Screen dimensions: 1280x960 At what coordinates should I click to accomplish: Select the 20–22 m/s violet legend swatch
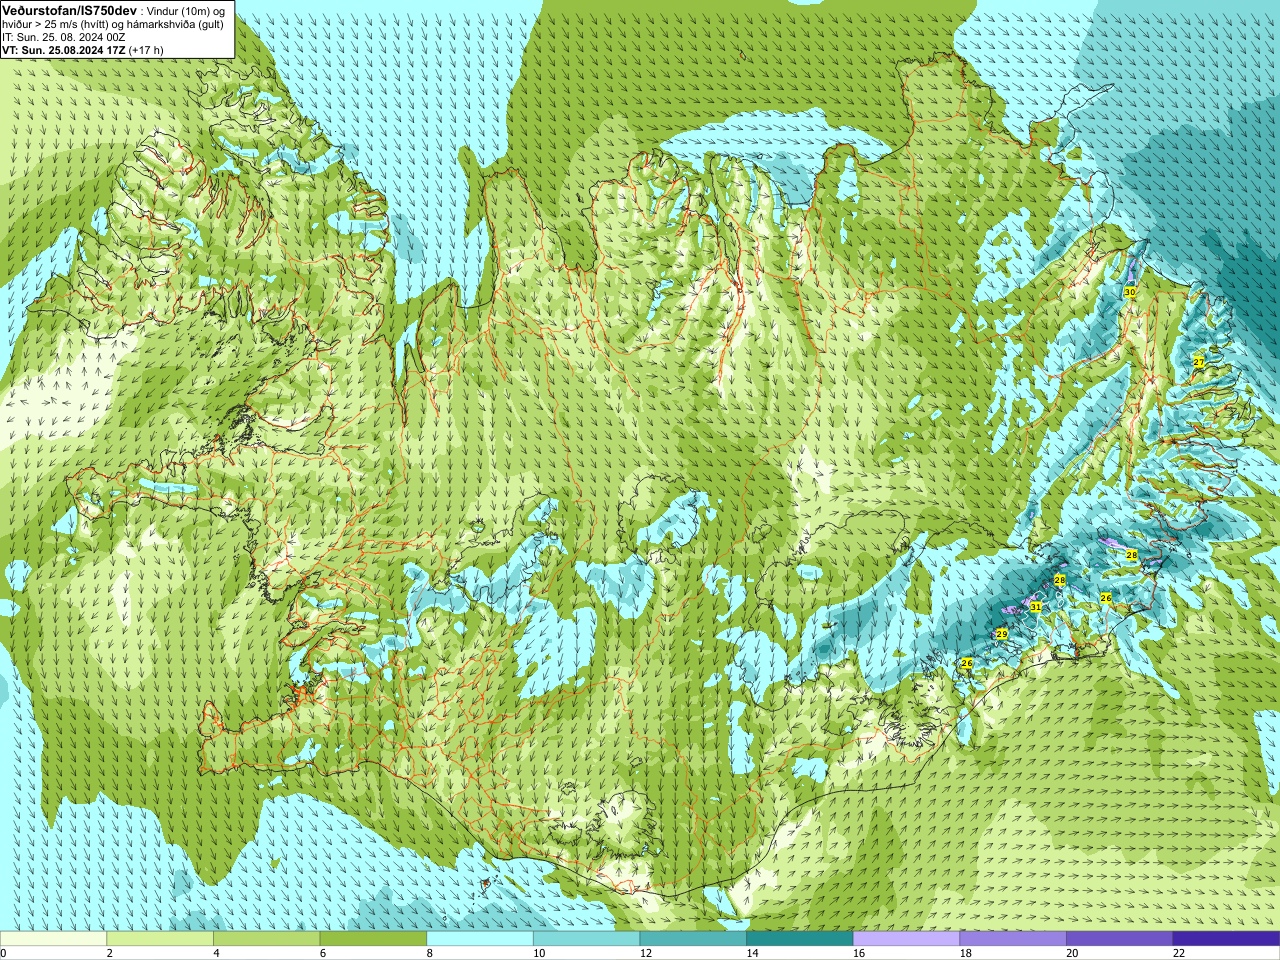[x=1120, y=939]
